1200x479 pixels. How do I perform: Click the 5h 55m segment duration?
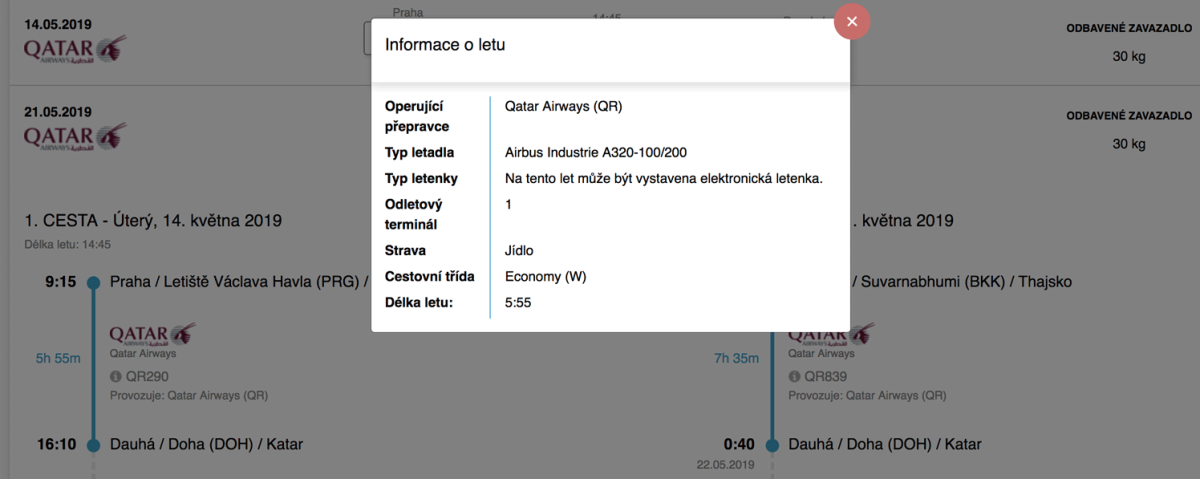58,358
